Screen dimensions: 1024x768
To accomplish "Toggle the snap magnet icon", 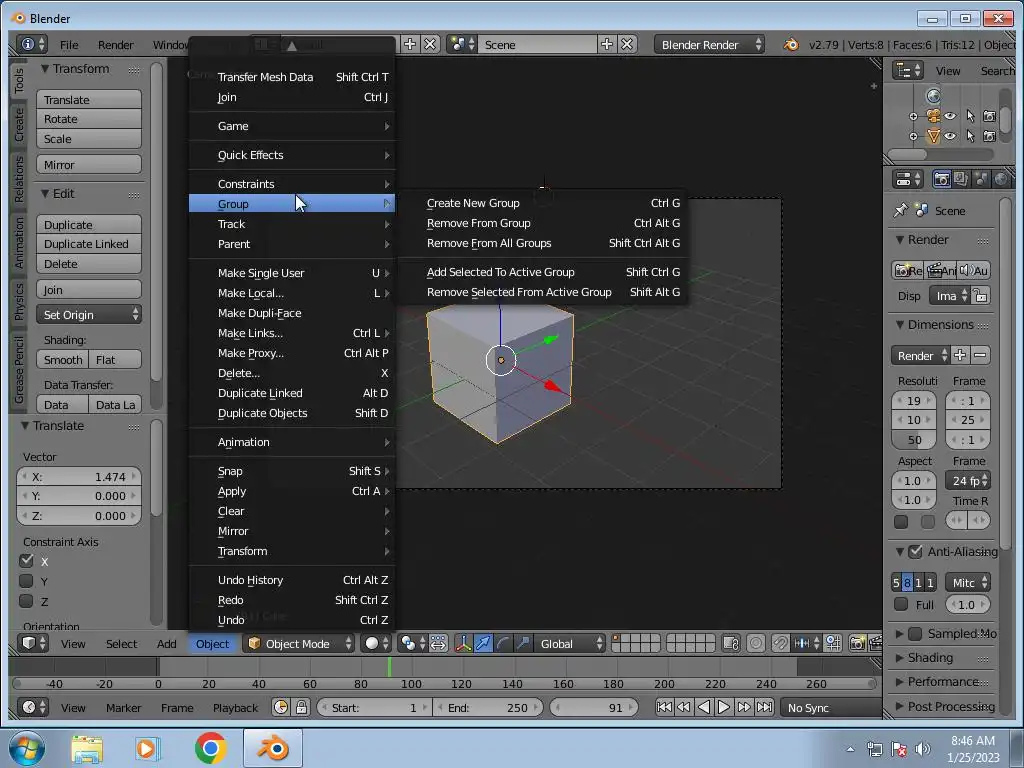I will point(780,643).
